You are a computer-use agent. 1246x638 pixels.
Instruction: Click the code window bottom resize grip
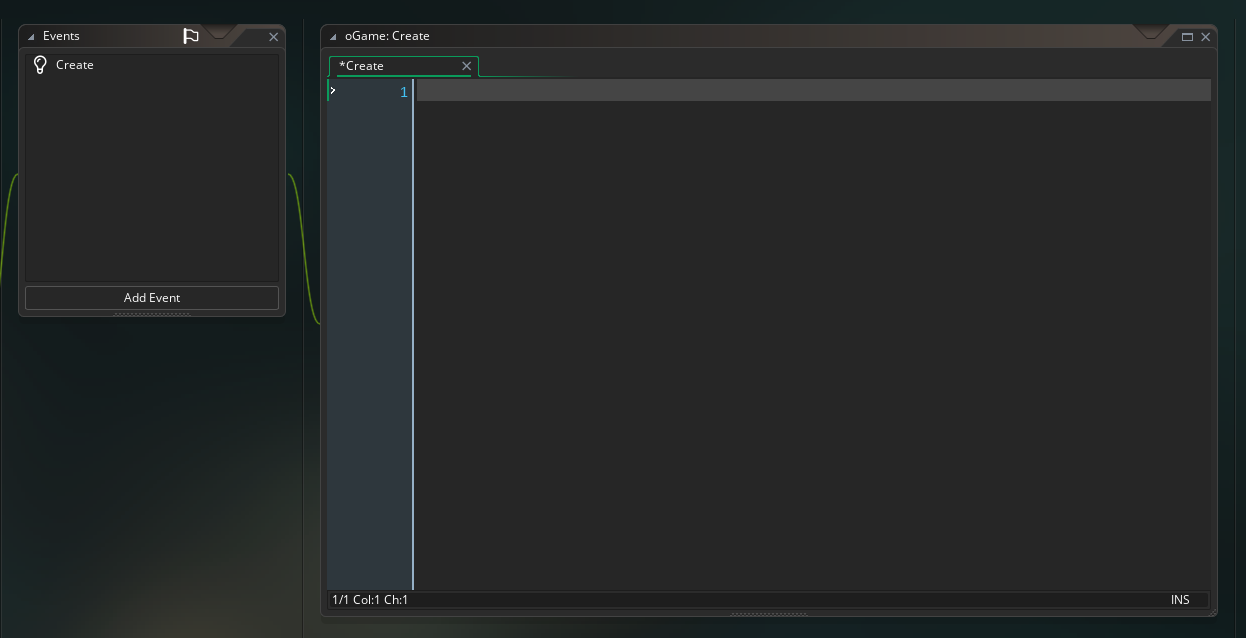[x=768, y=614]
